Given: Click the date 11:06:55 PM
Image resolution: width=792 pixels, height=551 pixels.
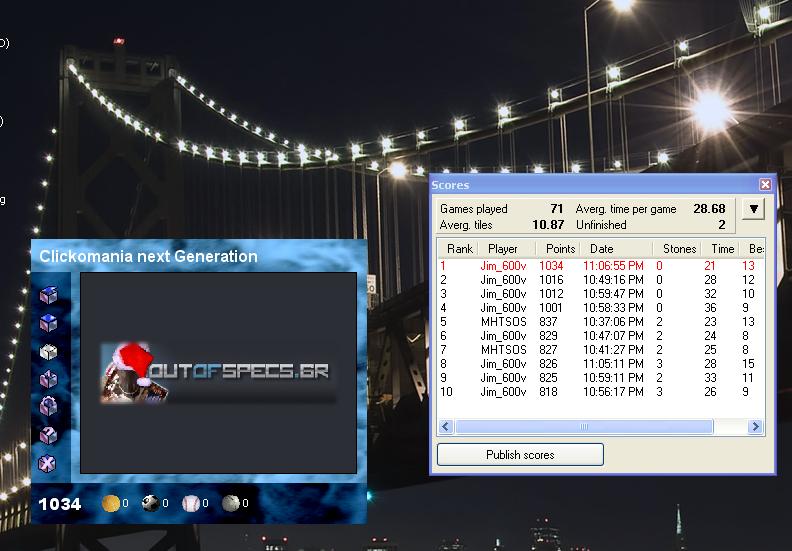Looking at the screenshot, I should 613,266.
